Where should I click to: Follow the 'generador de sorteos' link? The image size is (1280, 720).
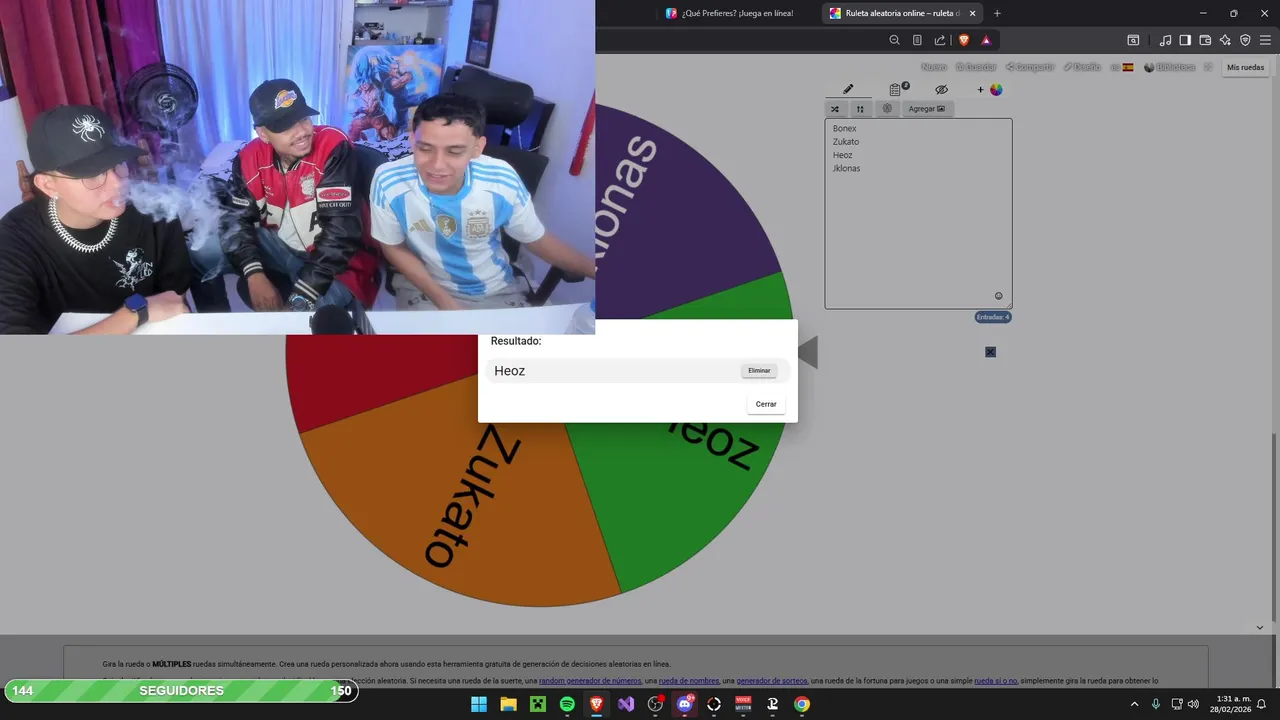[772, 681]
